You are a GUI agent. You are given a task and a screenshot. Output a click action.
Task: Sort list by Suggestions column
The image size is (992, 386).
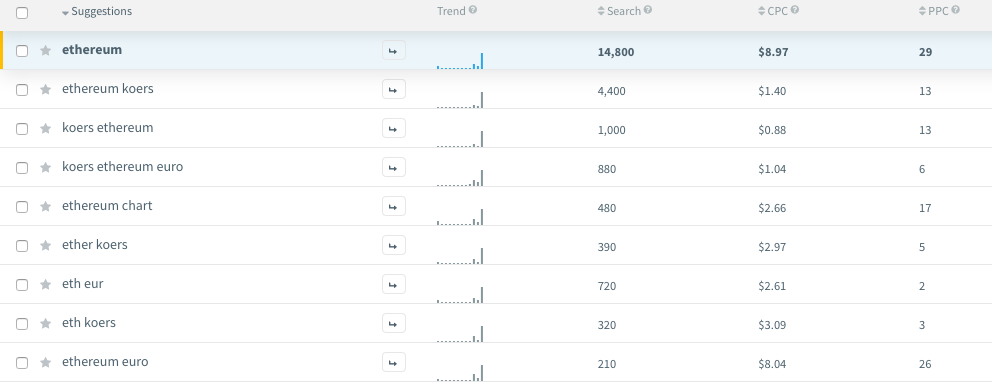pos(97,12)
